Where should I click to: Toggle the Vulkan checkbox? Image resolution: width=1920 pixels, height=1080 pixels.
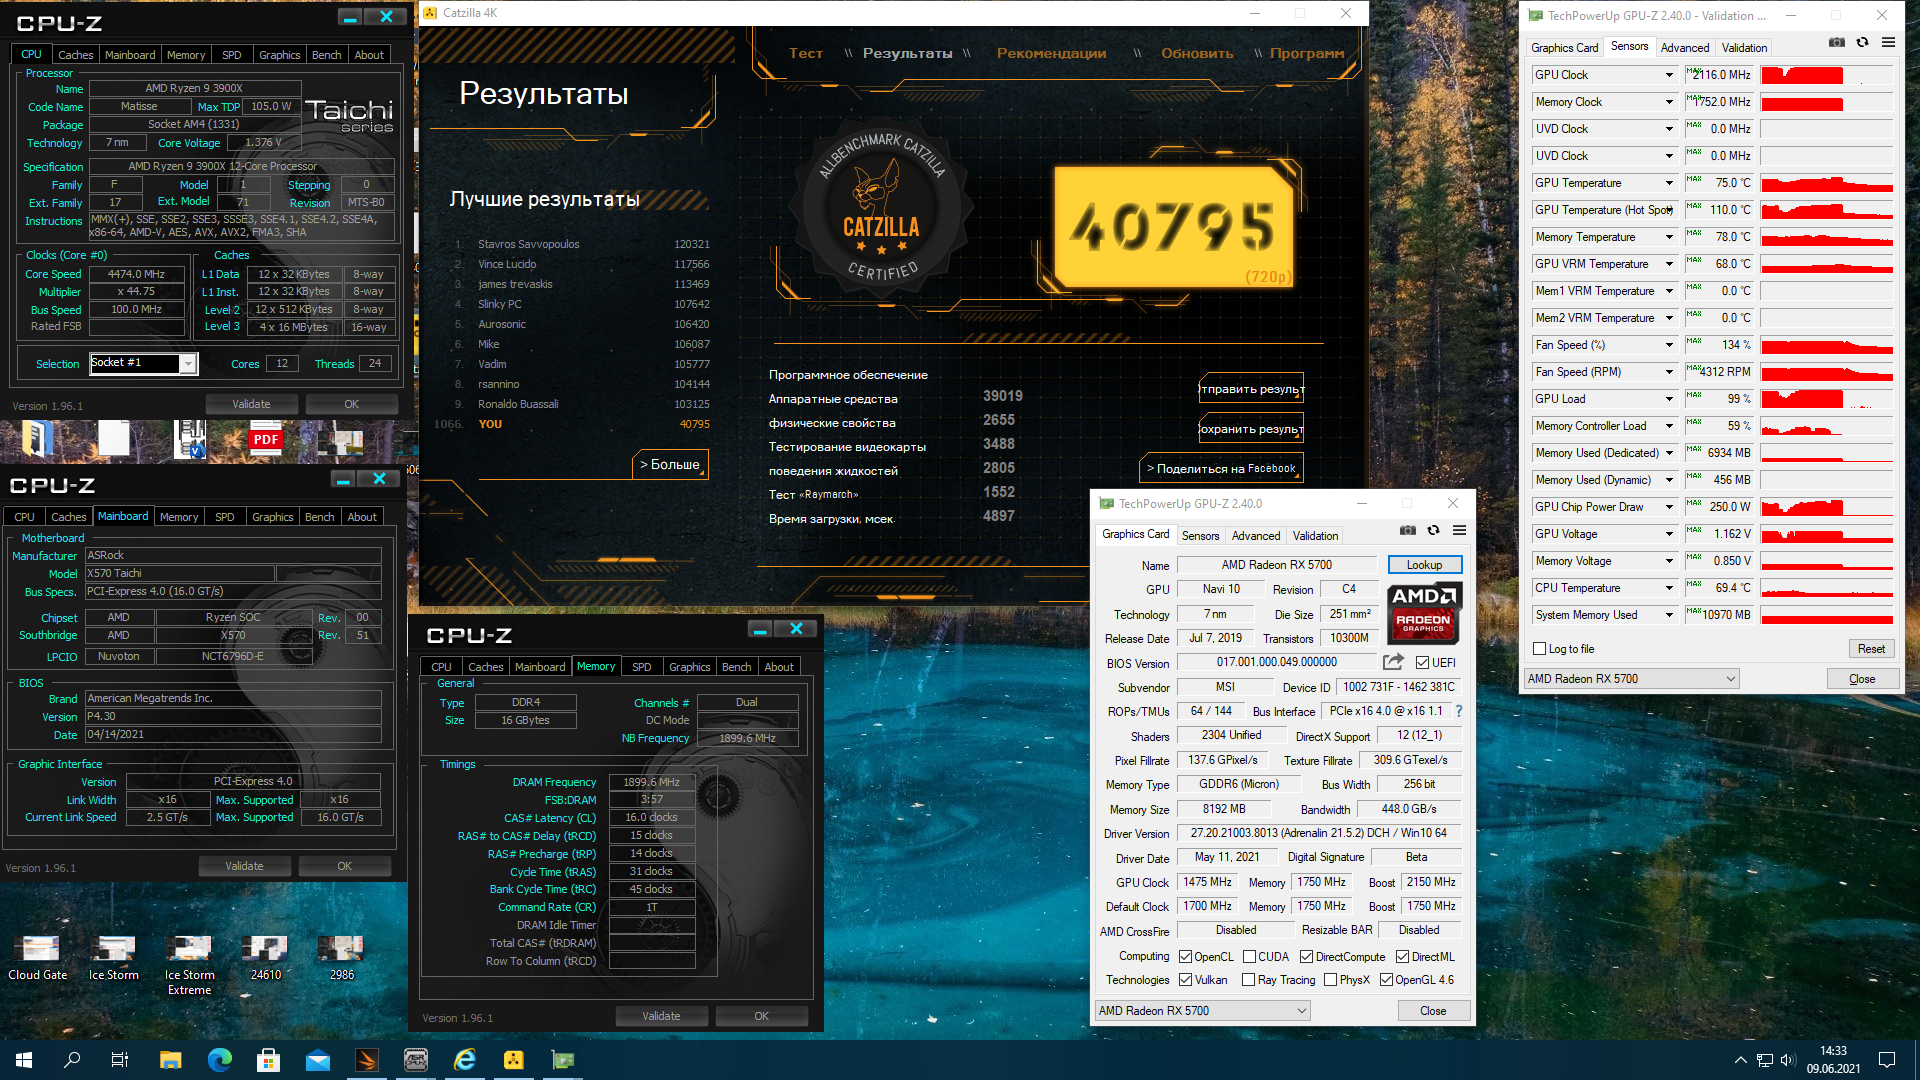[1185, 980]
